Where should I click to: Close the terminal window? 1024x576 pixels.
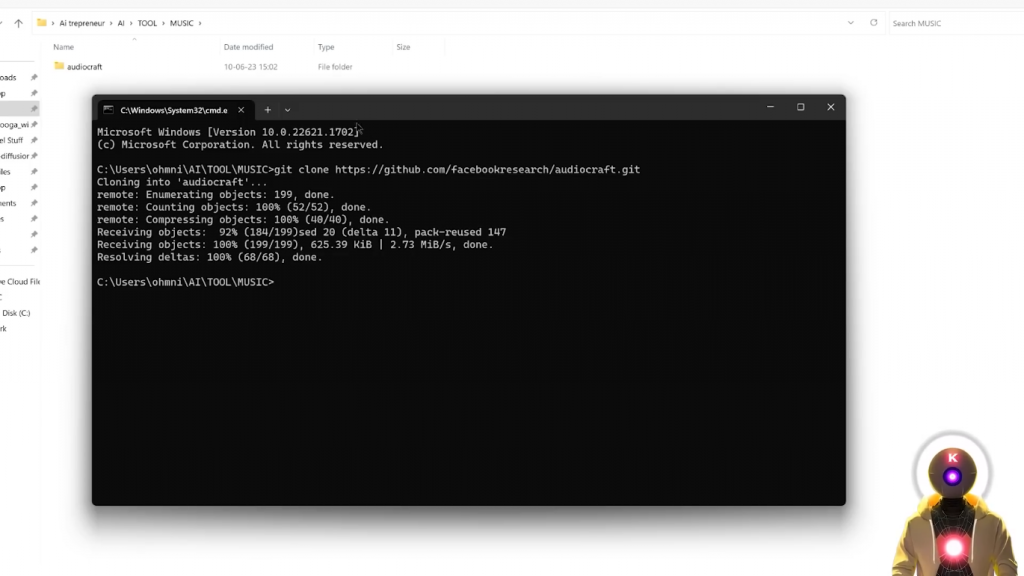pyautogui.click(x=831, y=107)
